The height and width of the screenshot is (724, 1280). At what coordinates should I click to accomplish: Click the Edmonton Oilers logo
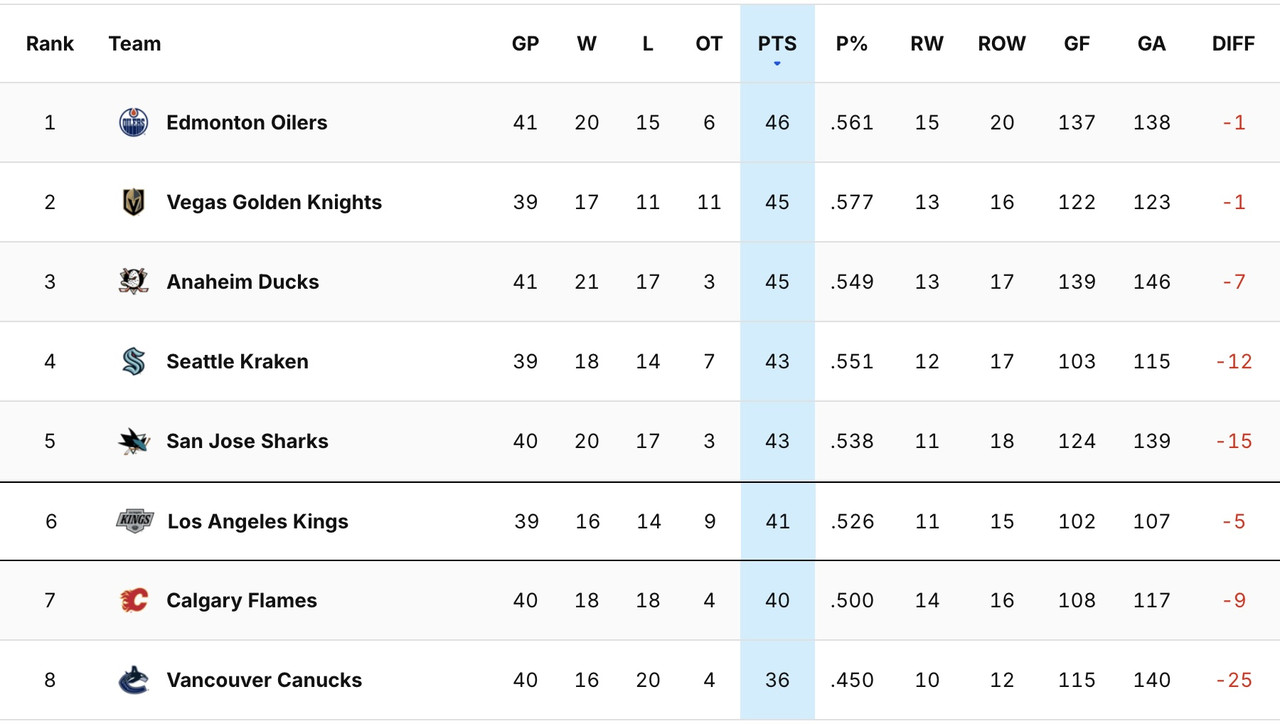tap(133, 122)
